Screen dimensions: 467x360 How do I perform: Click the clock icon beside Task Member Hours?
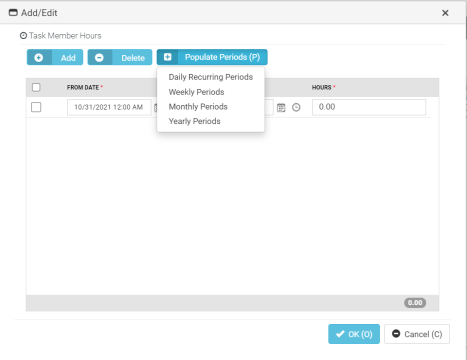pos(23,35)
